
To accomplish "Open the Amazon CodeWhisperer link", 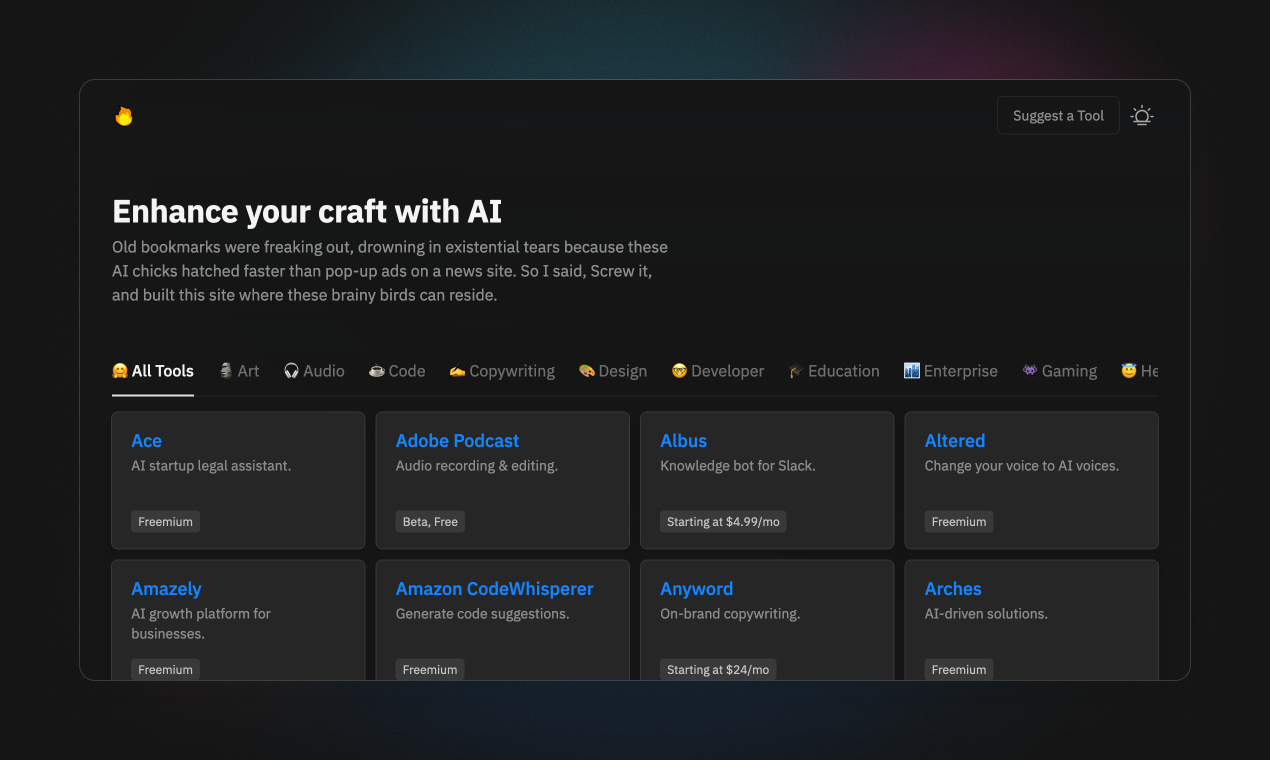I will click(x=494, y=589).
